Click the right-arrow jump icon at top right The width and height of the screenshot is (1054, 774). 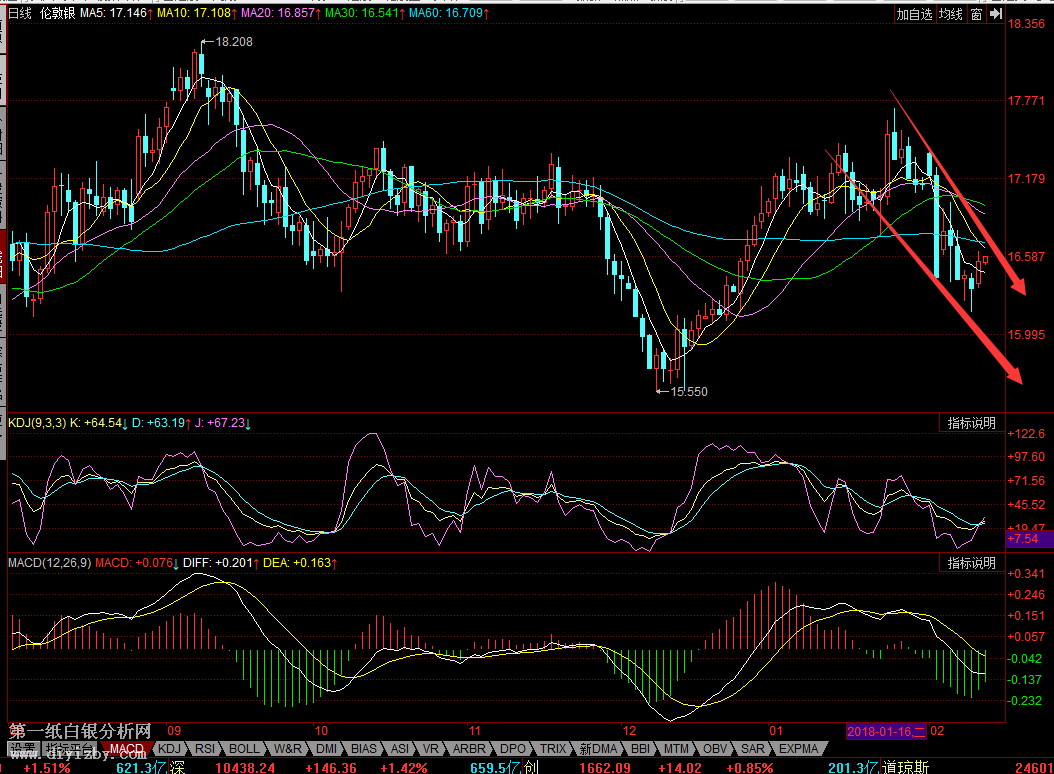(996, 14)
